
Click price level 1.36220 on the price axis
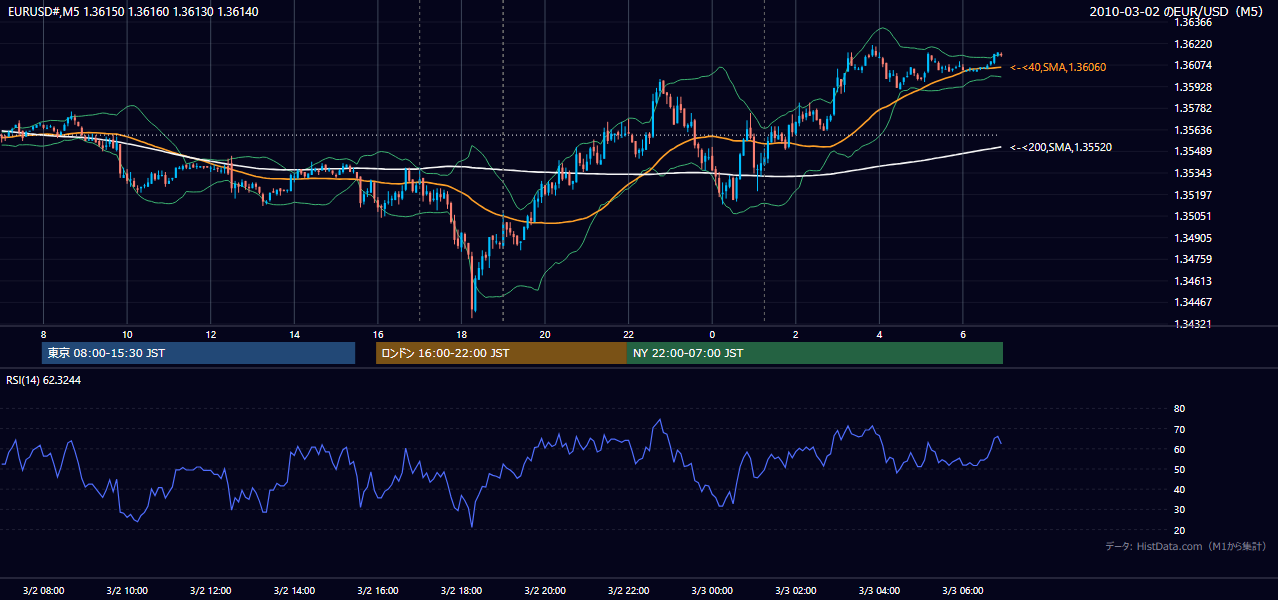click(x=1192, y=44)
